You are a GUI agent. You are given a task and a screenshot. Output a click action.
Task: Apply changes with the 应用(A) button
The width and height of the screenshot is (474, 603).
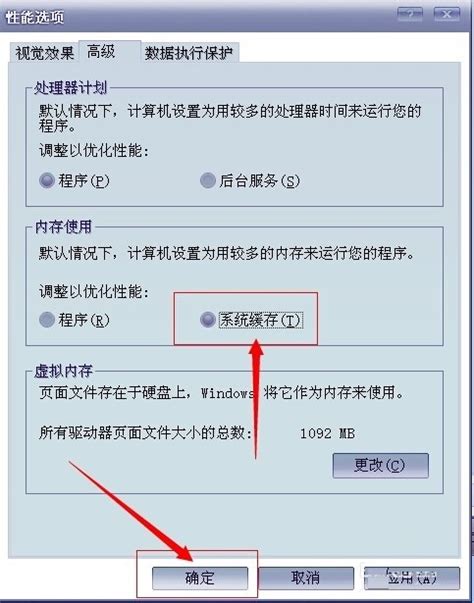click(x=412, y=578)
